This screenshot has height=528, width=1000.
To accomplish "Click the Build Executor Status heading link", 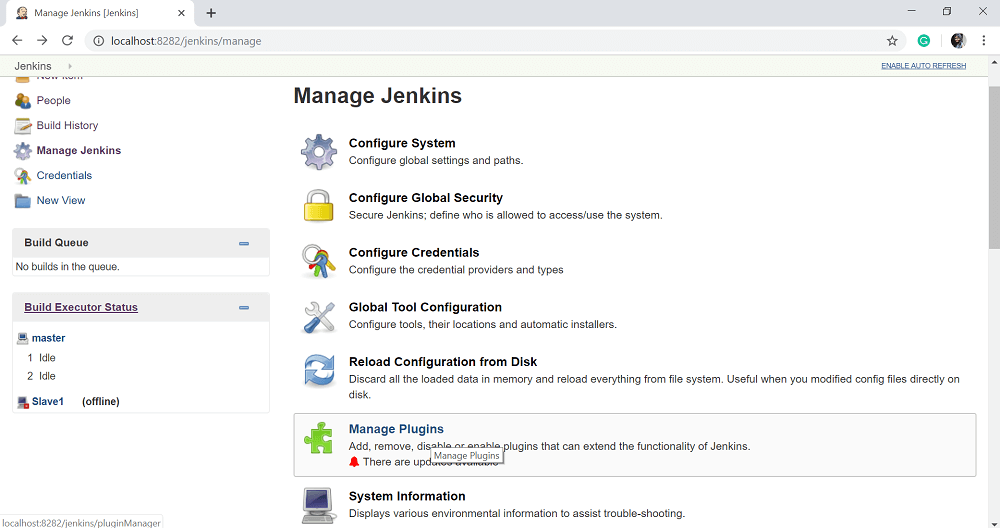I will (81, 307).
